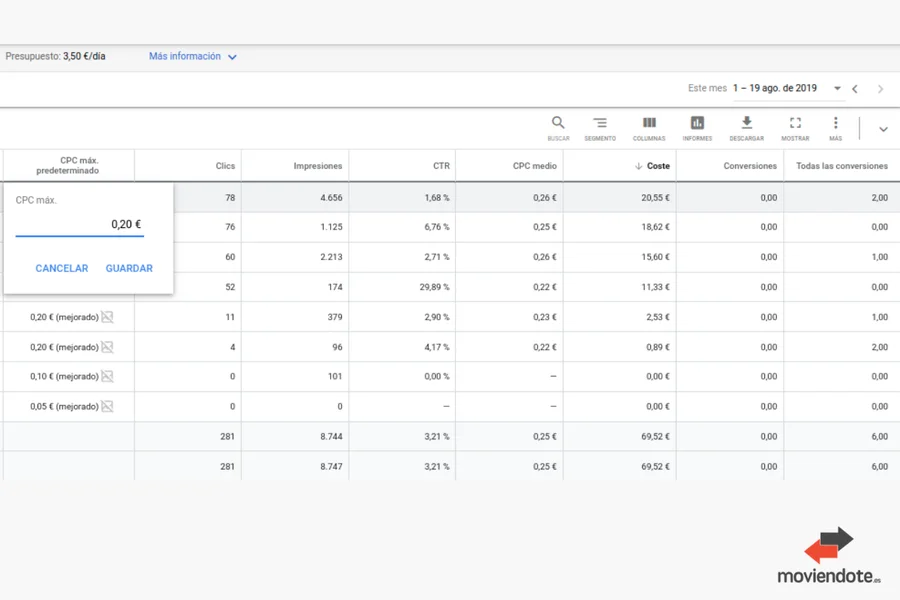The height and width of the screenshot is (600, 900).
Task: Click the Buscar search icon
Action: [x=558, y=124]
